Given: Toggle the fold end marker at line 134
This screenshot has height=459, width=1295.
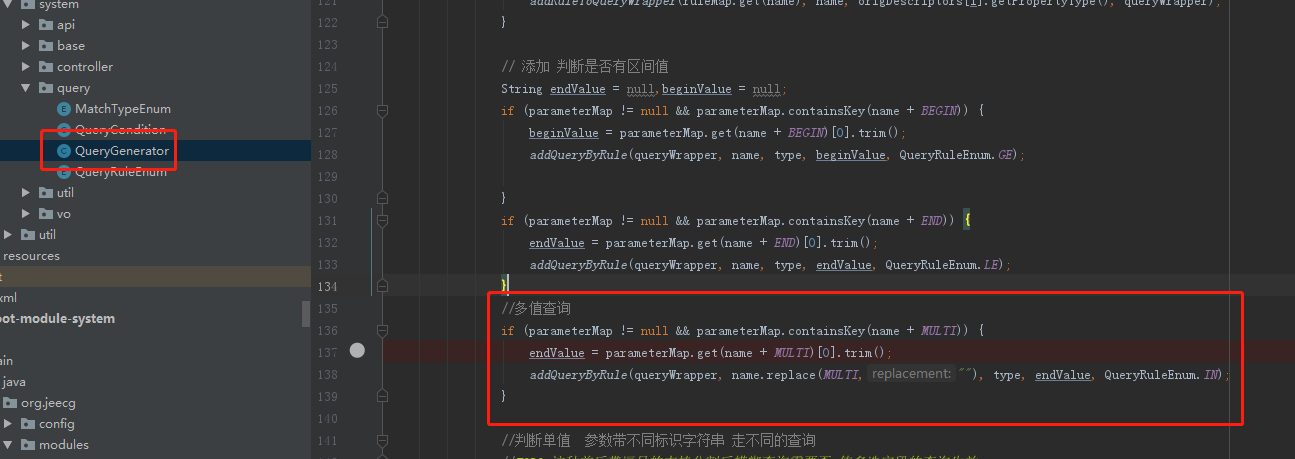Looking at the screenshot, I should [381, 286].
